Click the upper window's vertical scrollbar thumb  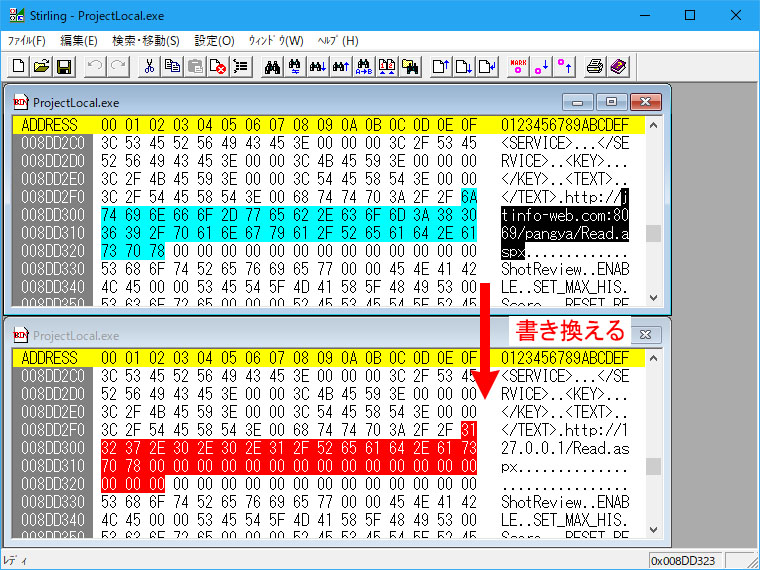tap(653, 233)
